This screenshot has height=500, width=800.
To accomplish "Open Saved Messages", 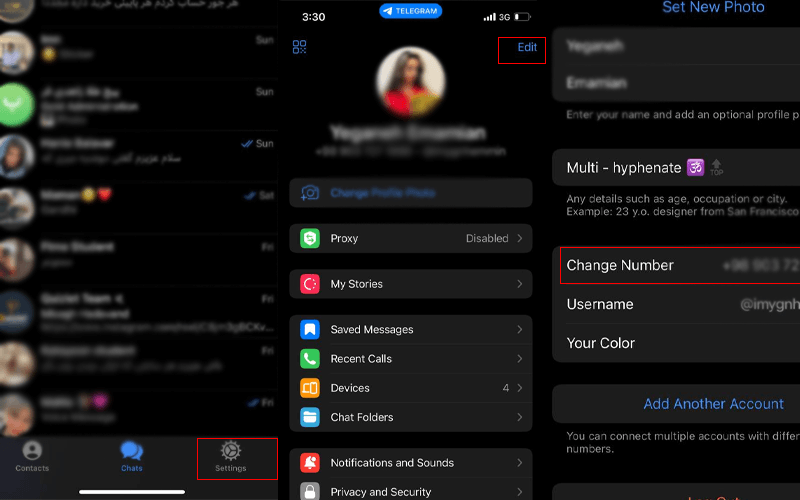I will pos(411,330).
